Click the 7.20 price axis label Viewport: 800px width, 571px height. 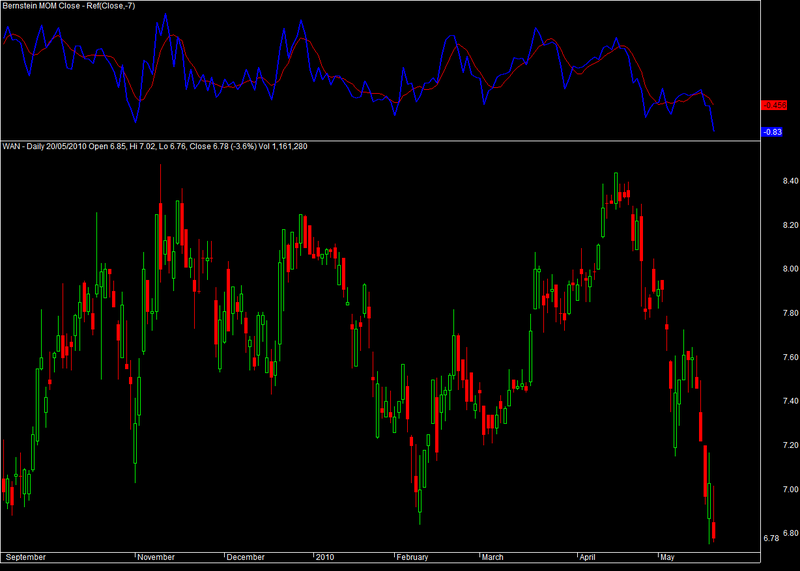coord(790,445)
